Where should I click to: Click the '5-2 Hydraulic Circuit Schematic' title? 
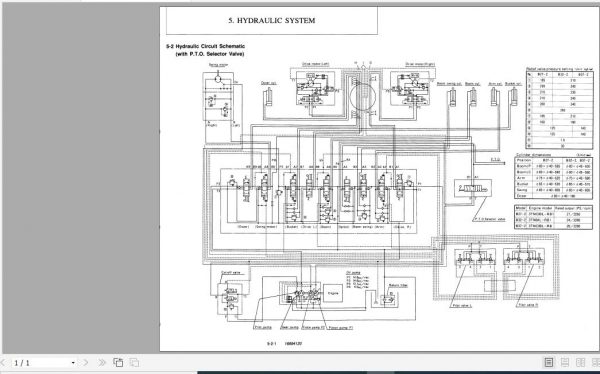pyautogui.click(x=205, y=46)
